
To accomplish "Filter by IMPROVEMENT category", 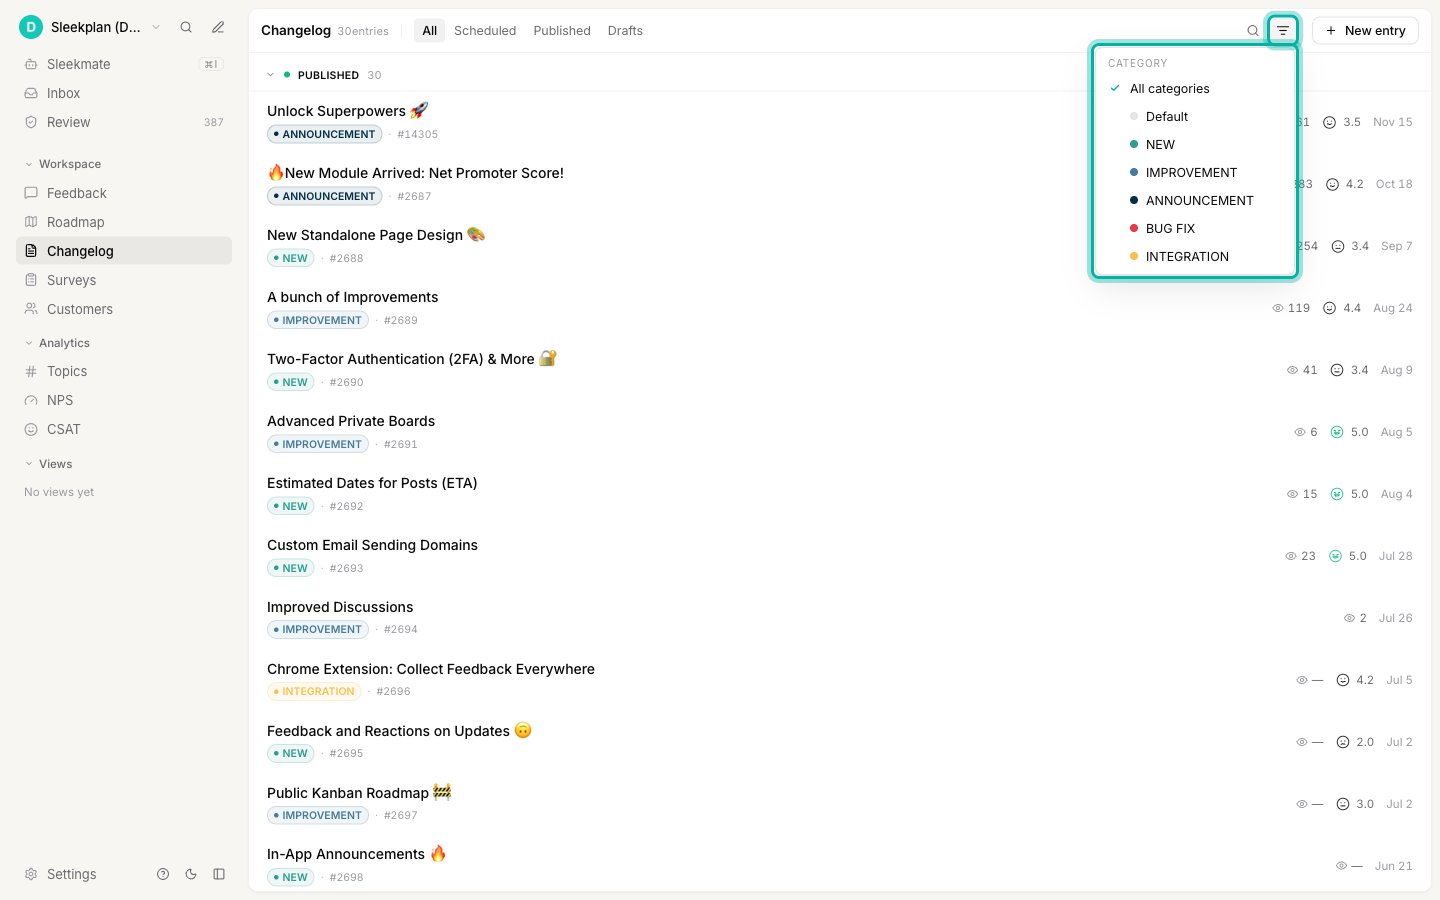I will (x=1195, y=173).
